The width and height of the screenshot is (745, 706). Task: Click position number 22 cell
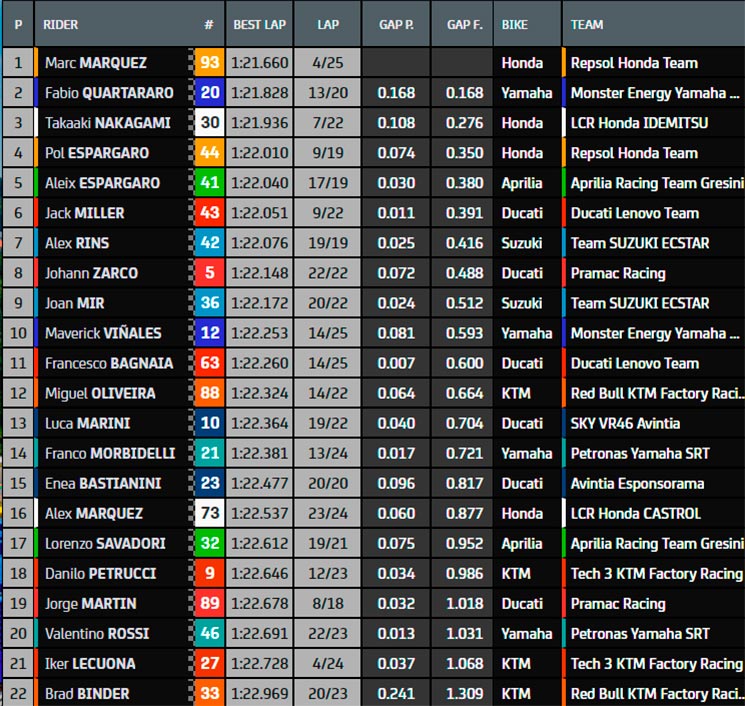(x=18, y=694)
